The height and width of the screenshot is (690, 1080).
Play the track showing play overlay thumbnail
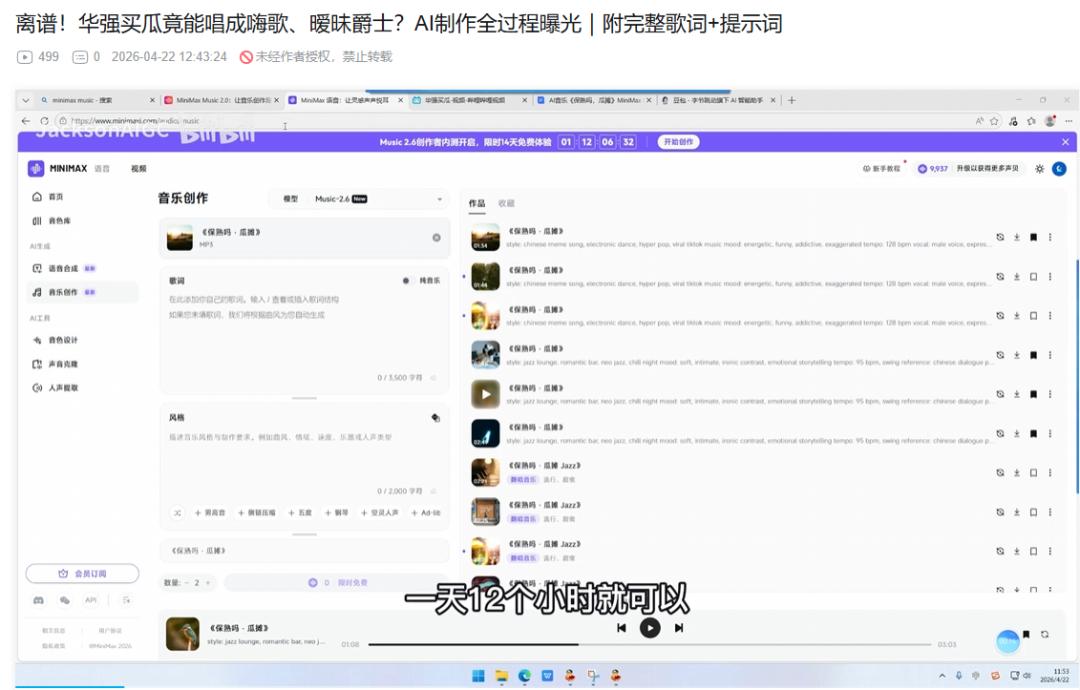486,395
